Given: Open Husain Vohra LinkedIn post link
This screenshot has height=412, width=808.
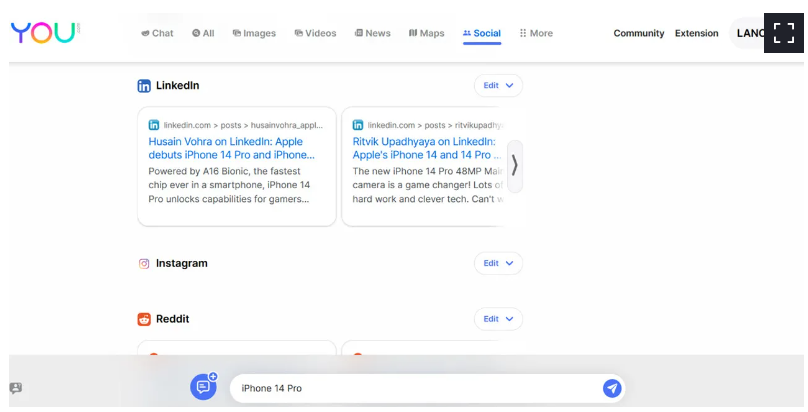Looking at the screenshot, I should click(231, 148).
